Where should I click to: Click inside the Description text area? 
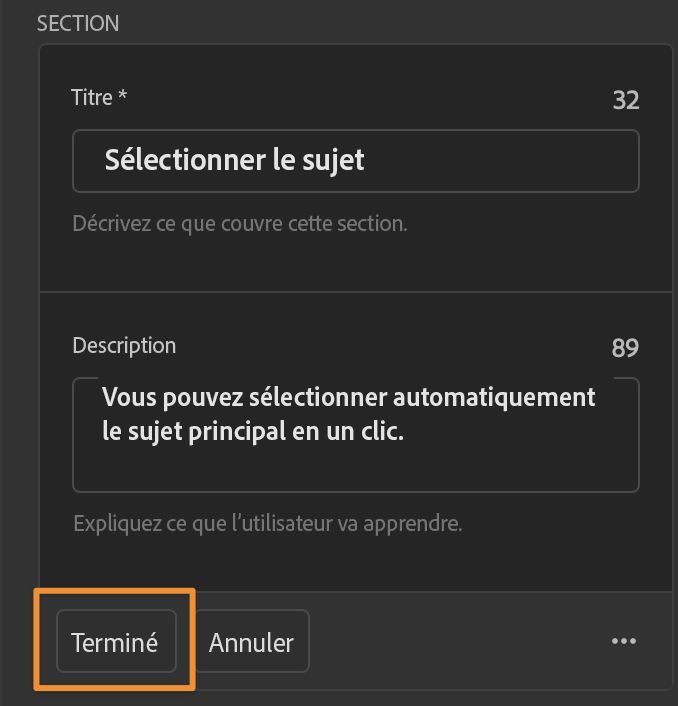[355, 434]
